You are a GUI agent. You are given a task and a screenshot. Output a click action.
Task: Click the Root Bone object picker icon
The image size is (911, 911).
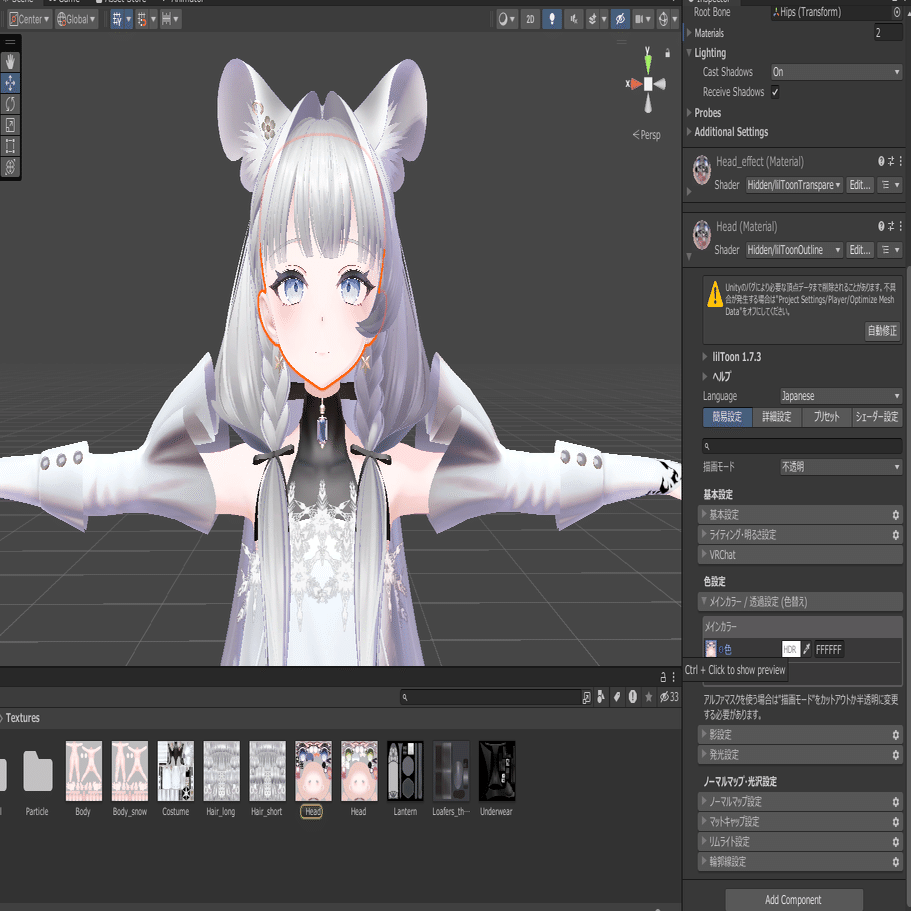[897, 12]
